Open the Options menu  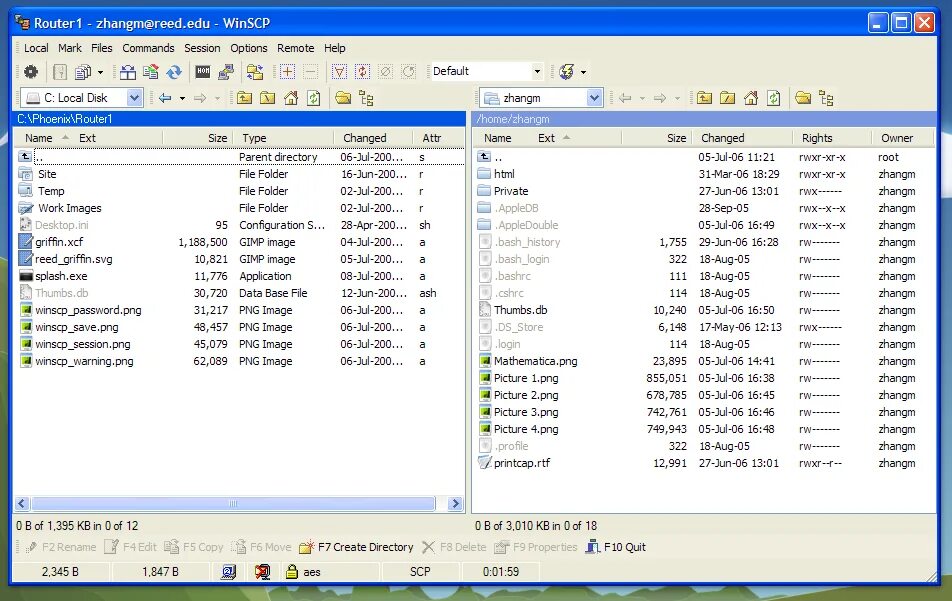pyautogui.click(x=248, y=48)
